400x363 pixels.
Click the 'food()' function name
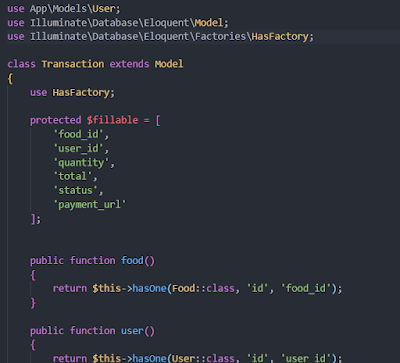(138, 260)
